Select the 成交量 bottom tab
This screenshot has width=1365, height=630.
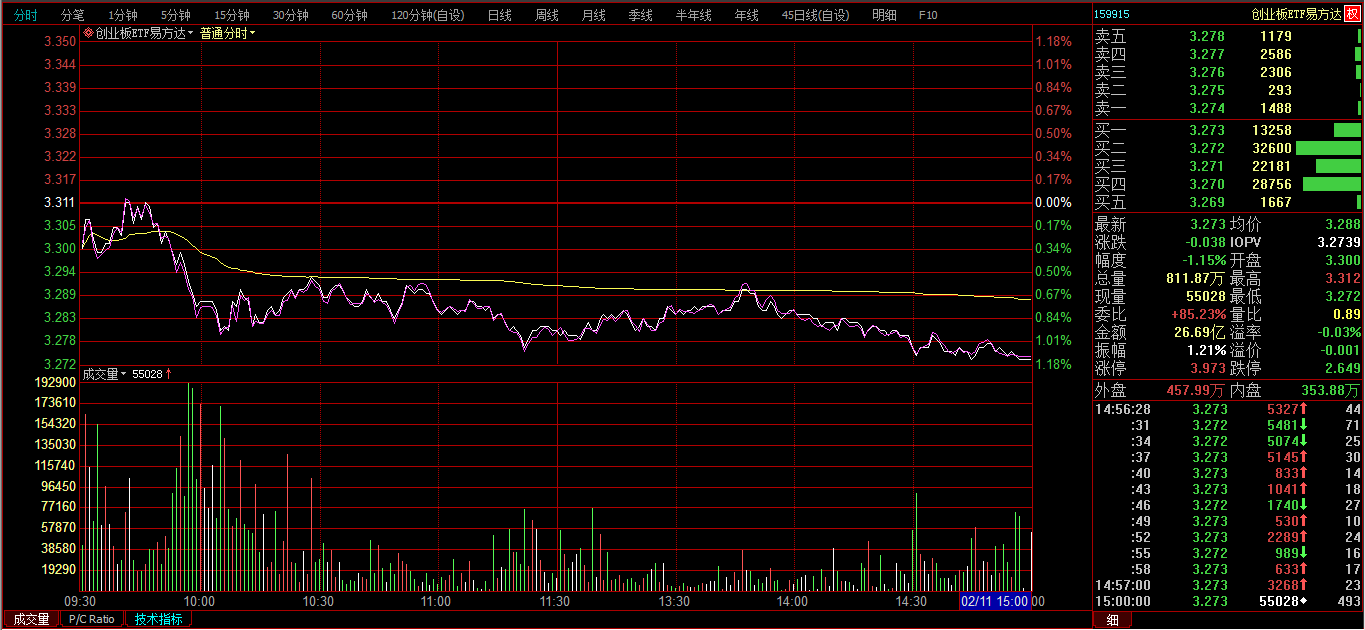(x=31, y=619)
